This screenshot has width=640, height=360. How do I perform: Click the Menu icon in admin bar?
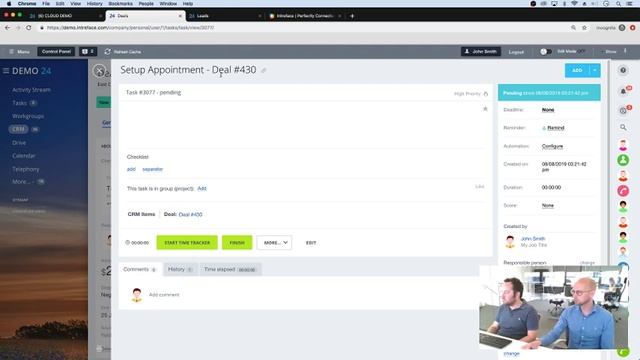11,51
